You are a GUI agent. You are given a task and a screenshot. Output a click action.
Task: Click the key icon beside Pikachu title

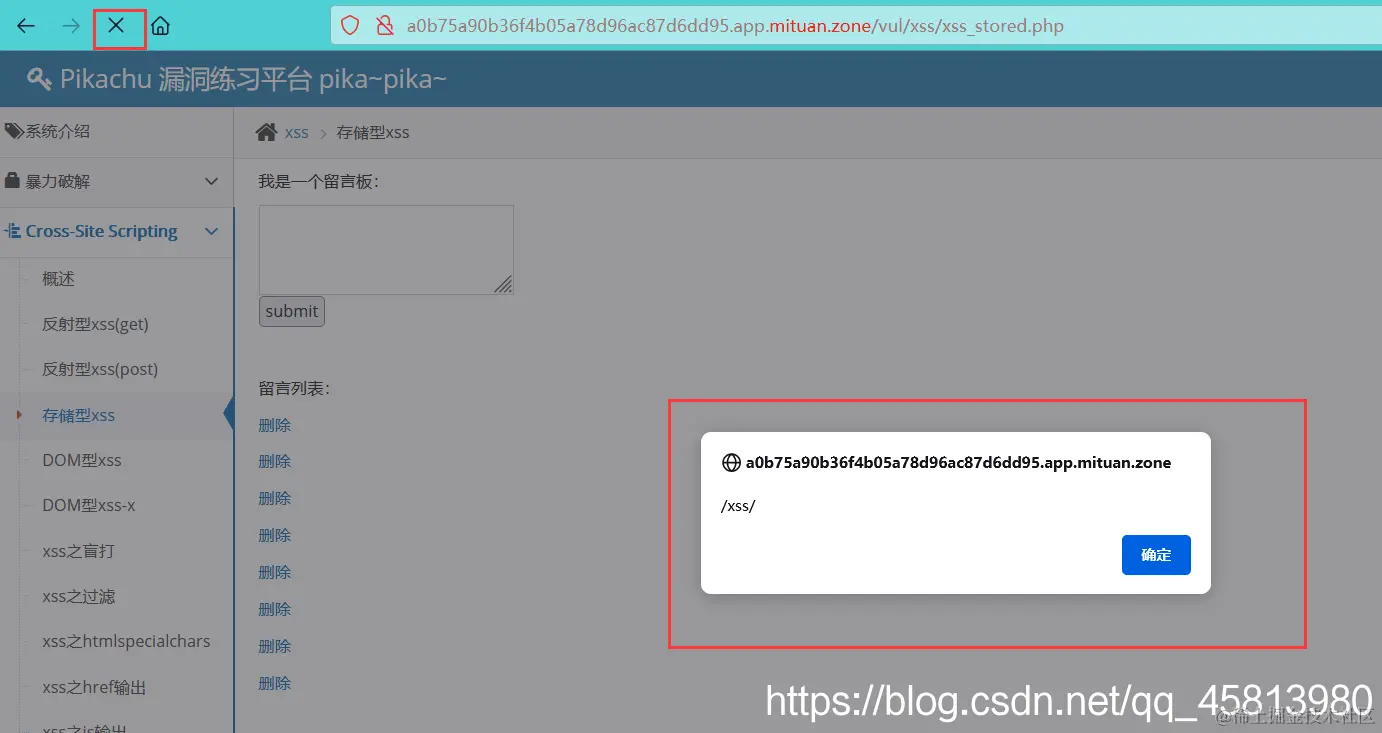point(39,79)
